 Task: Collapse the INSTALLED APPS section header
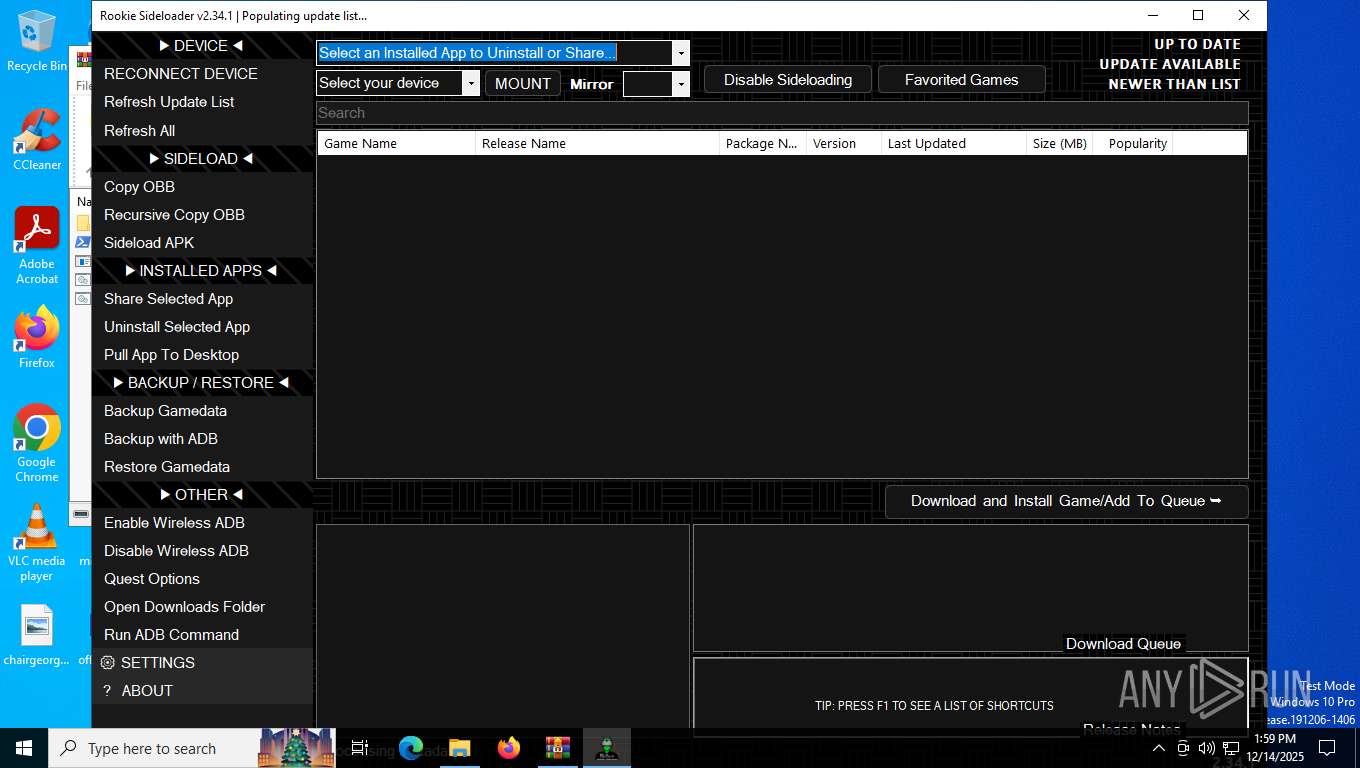[x=202, y=270]
